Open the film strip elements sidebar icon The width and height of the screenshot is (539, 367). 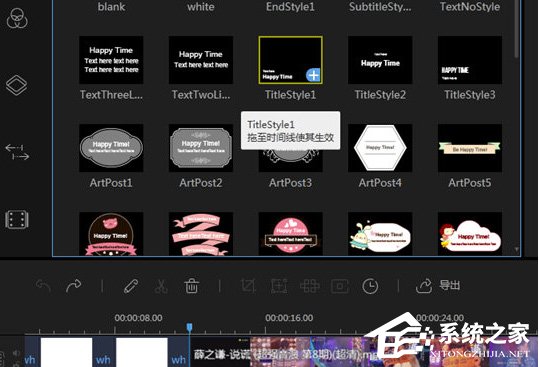pyautogui.click(x=16, y=219)
